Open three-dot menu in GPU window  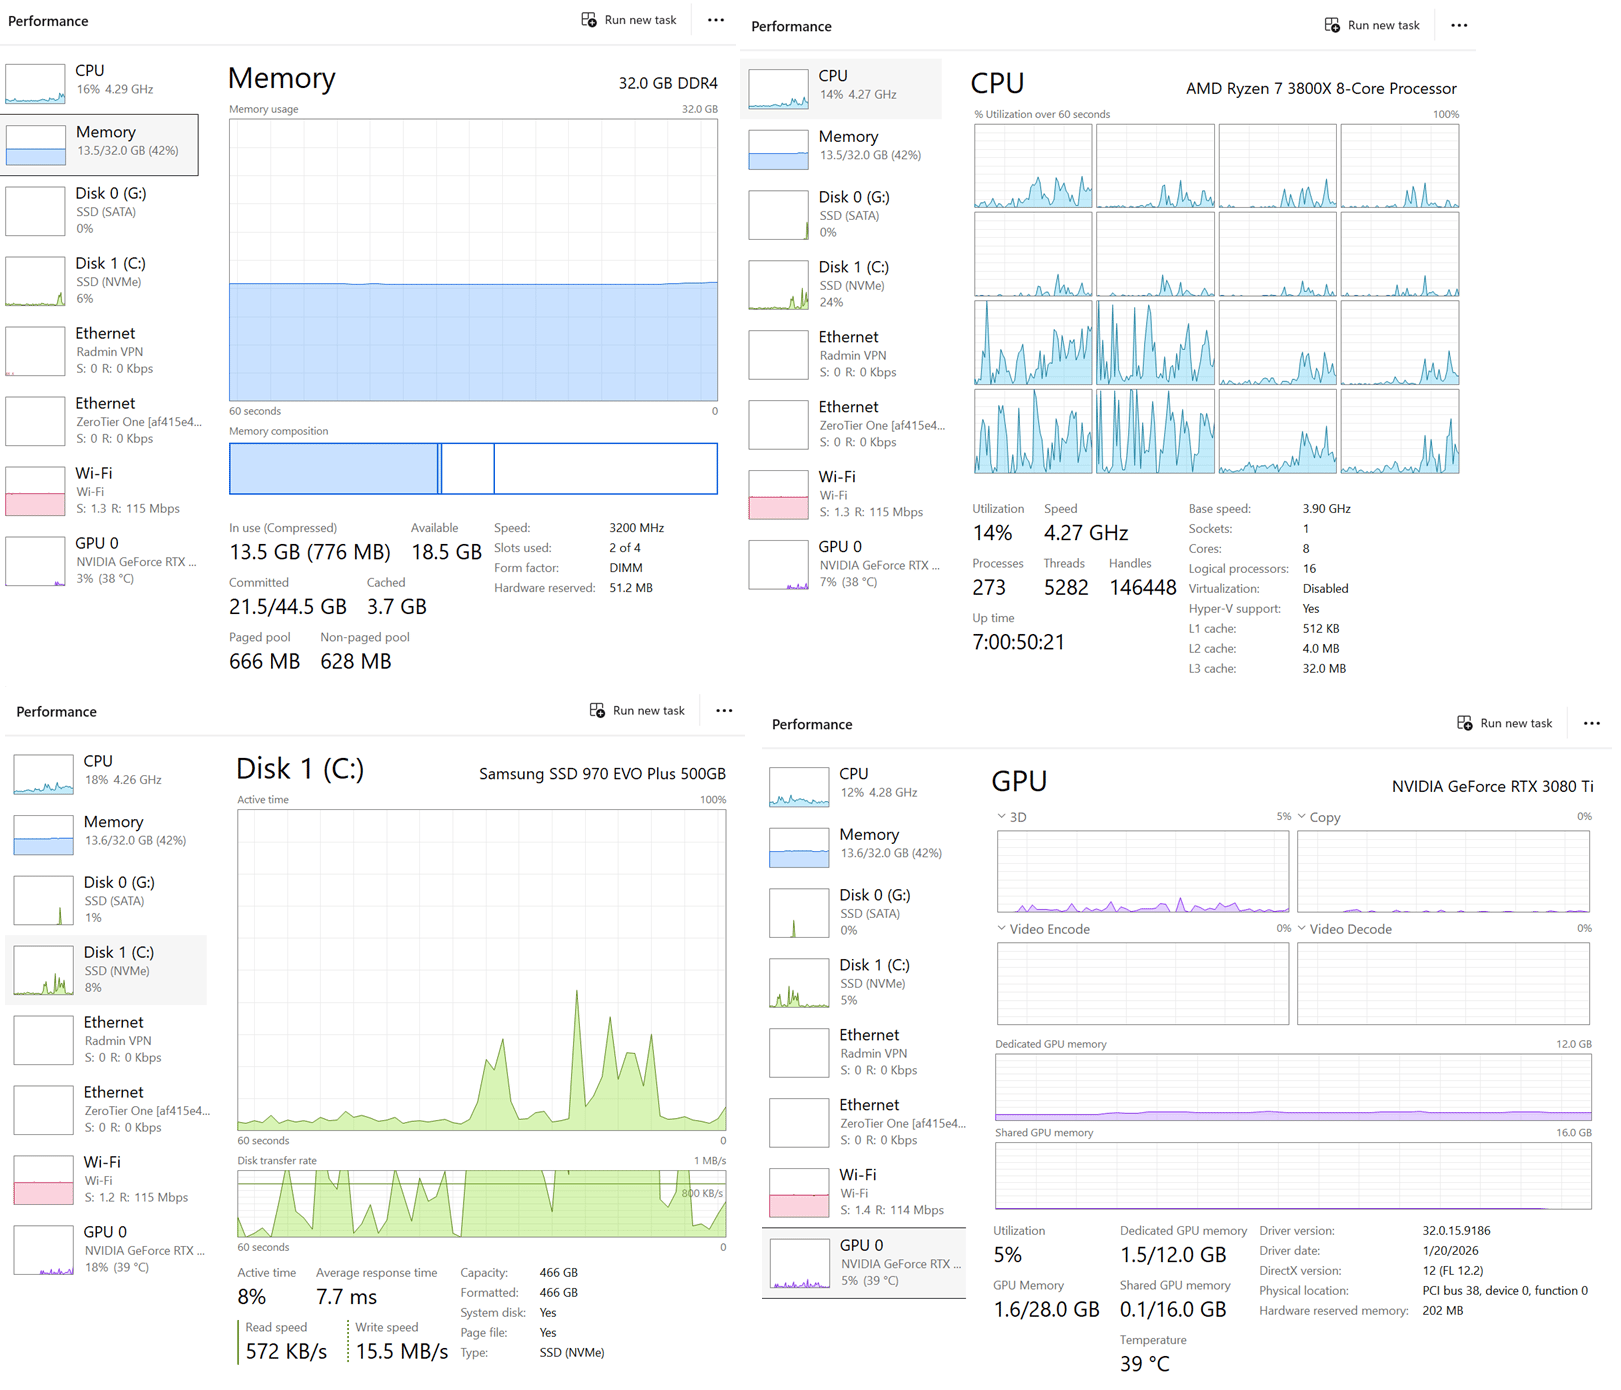(x=1591, y=723)
